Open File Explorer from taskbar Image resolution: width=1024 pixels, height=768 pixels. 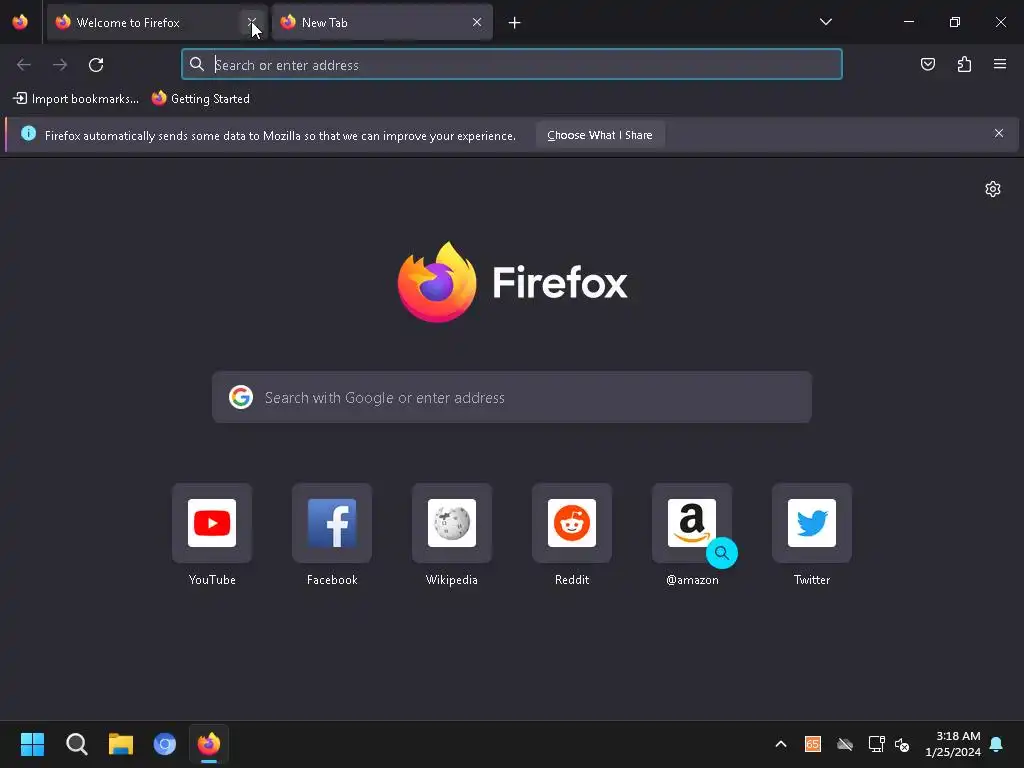tap(121, 744)
